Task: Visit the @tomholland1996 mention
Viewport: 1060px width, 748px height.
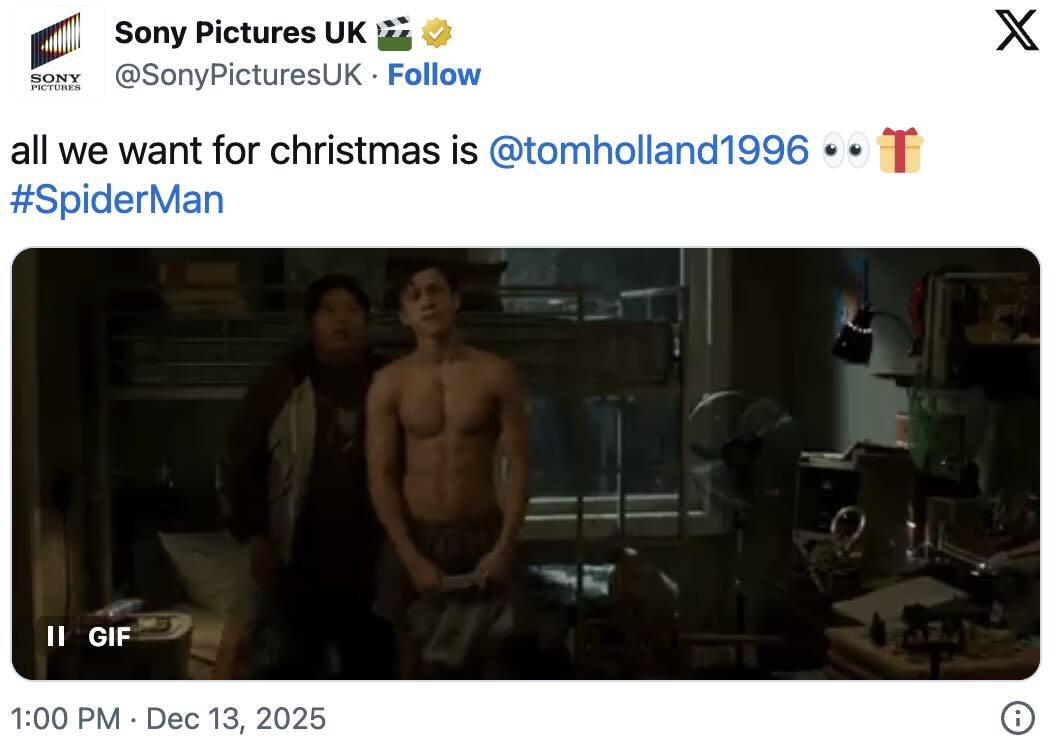Action: click(649, 151)
